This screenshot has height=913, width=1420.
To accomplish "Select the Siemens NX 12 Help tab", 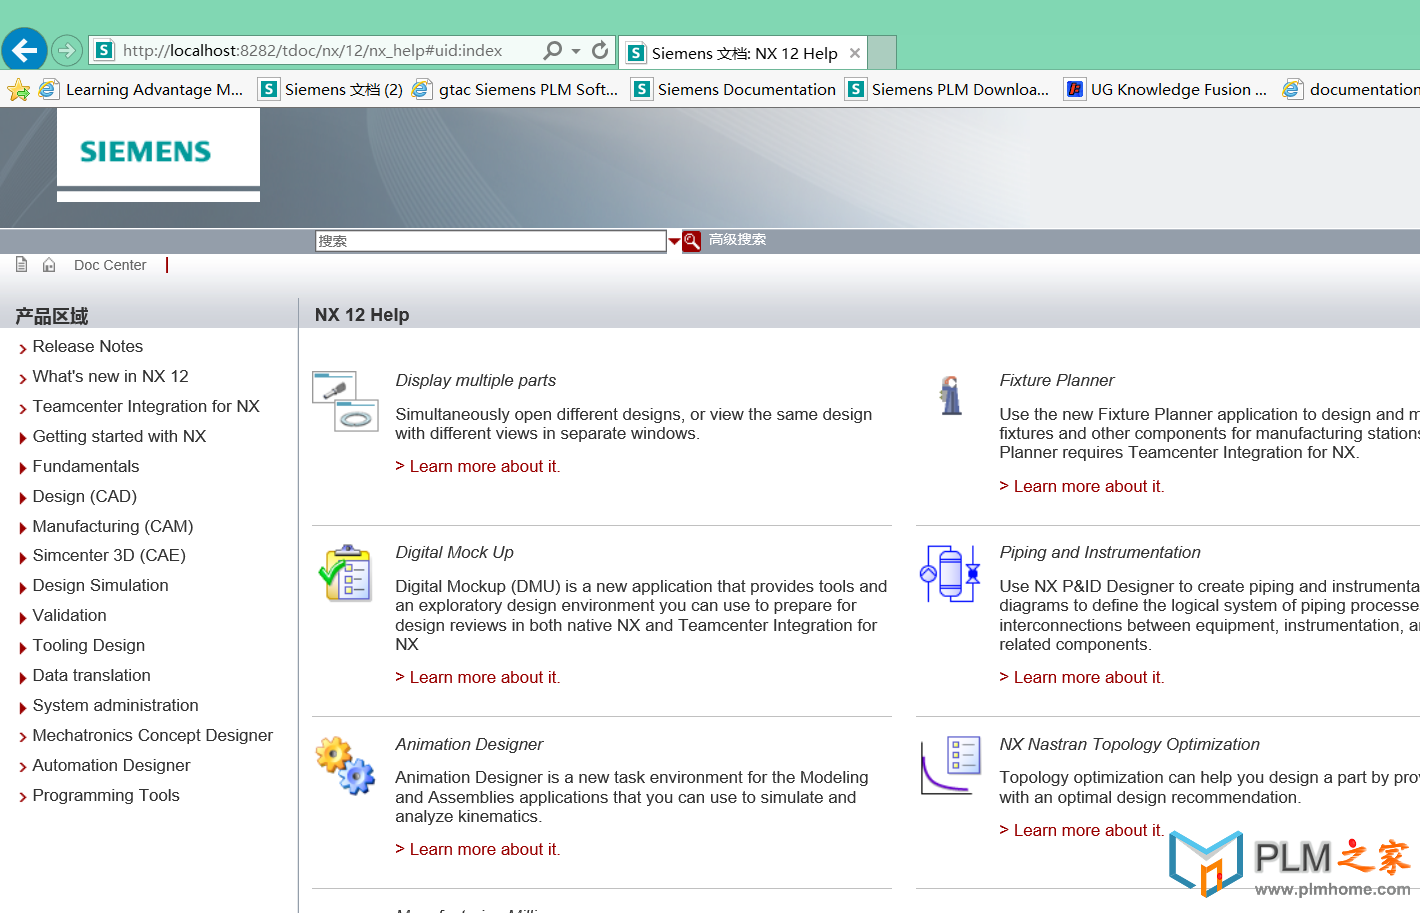I will (x=743, y=53).
